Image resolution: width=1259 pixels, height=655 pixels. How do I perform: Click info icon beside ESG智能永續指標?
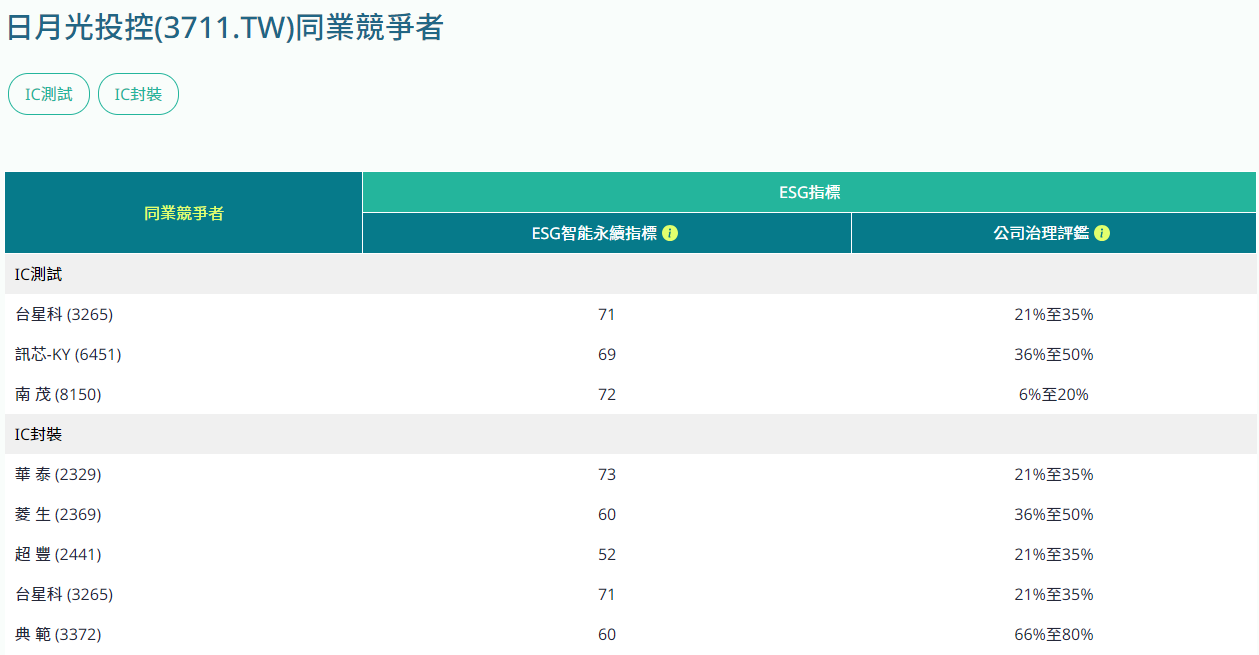tap(670, 233)
